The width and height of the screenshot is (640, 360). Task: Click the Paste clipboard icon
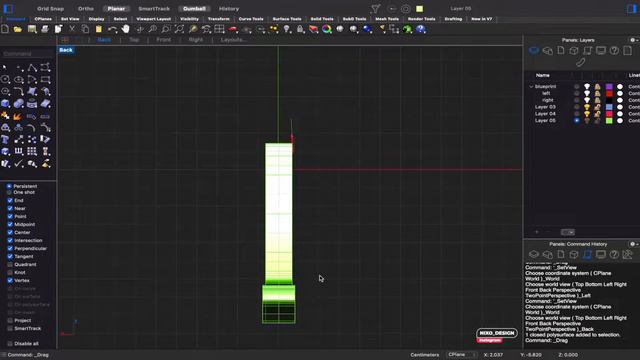point(98,29)
